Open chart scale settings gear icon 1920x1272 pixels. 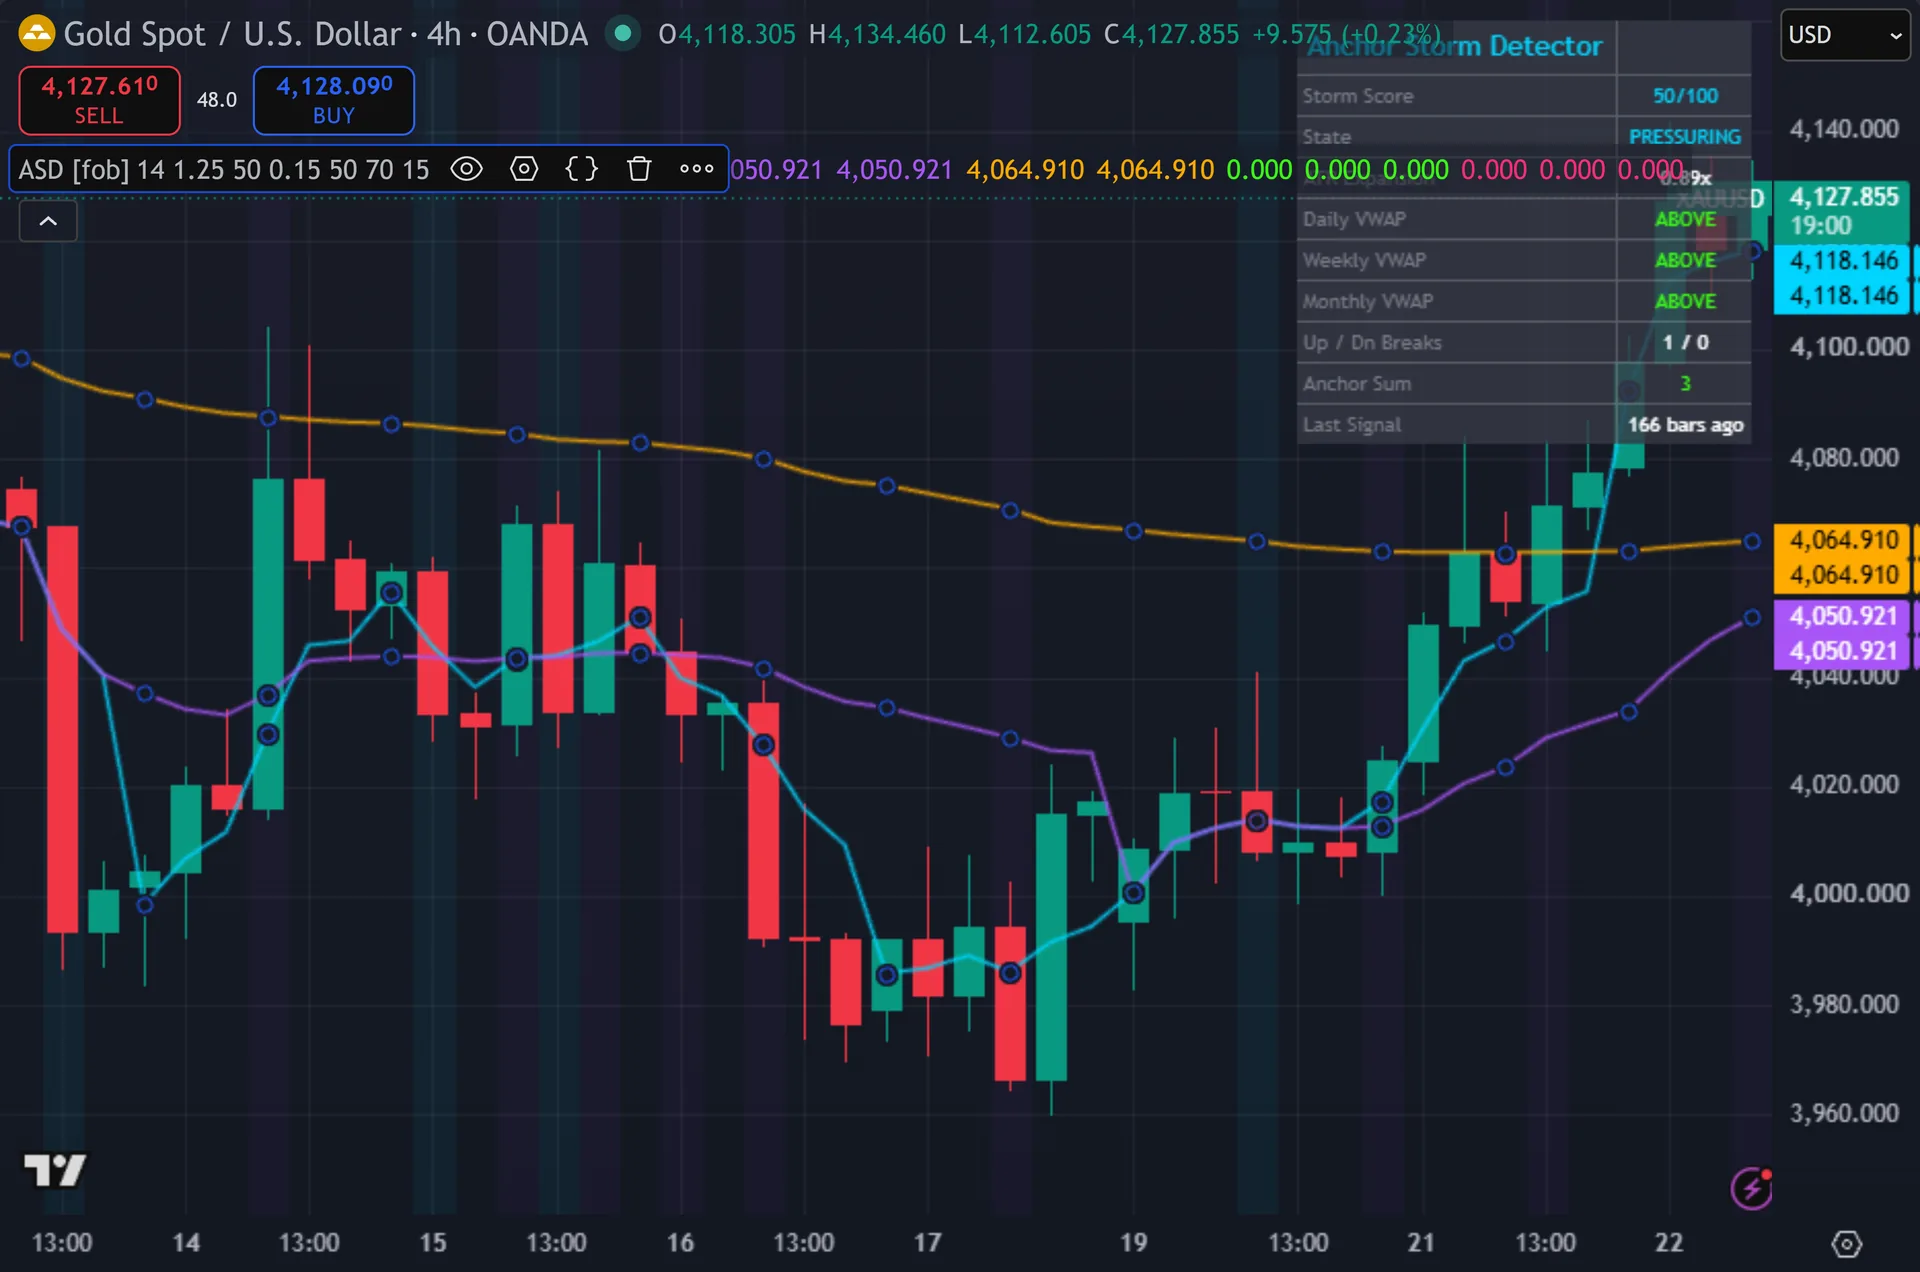point(1846,1244)
